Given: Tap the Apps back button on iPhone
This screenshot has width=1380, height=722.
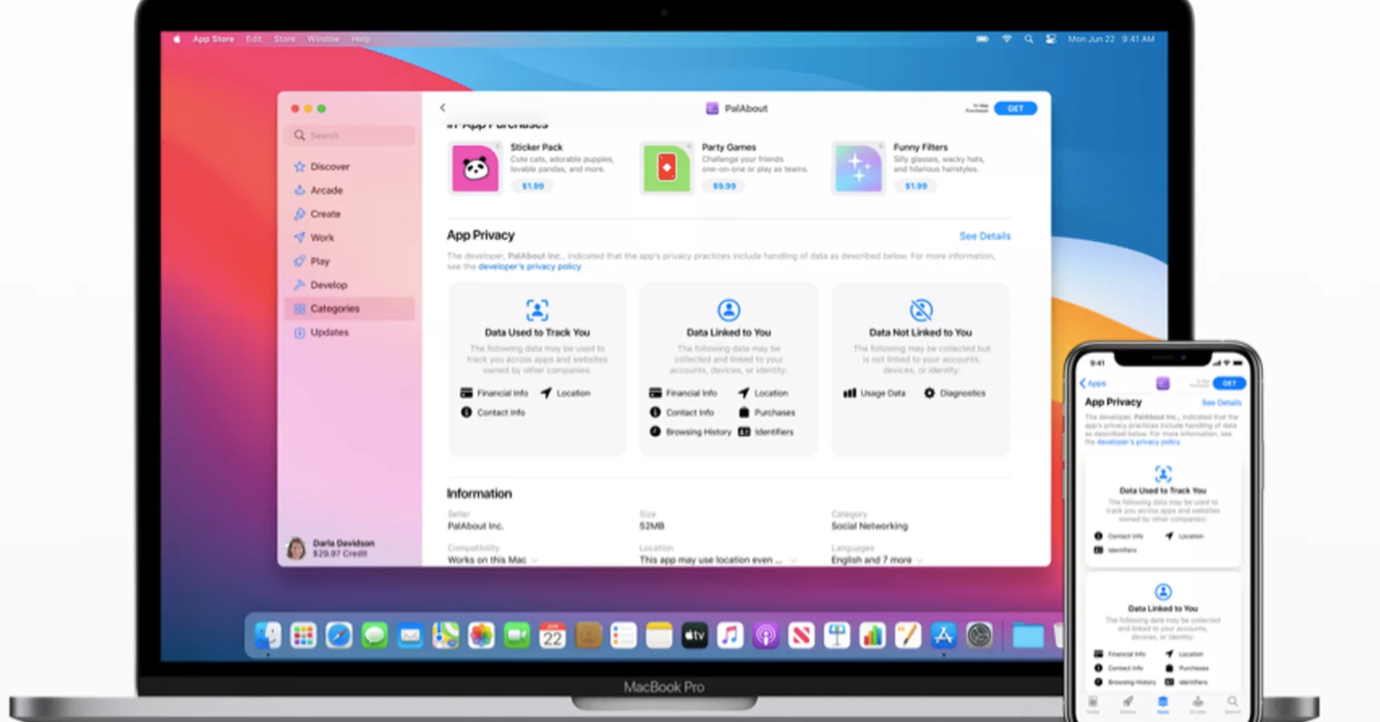Looking at the screenshot, I should [x=1093, y=384].
